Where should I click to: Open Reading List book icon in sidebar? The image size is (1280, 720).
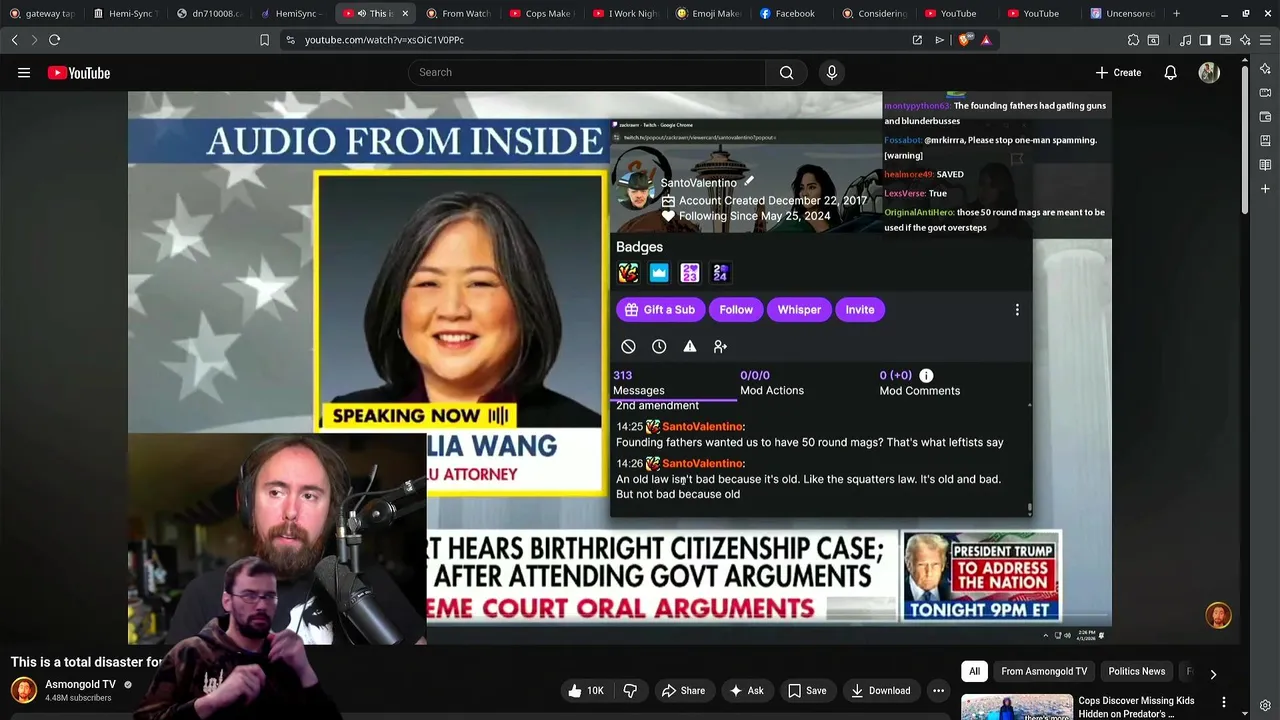click(1265, 165)
